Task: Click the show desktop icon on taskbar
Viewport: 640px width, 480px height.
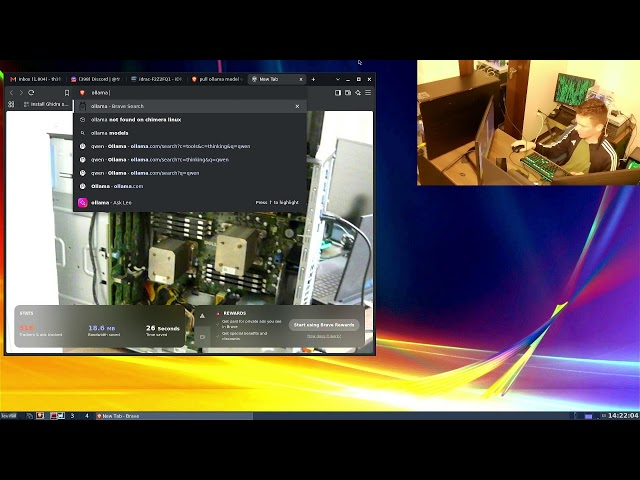Action: pos(30,416)
